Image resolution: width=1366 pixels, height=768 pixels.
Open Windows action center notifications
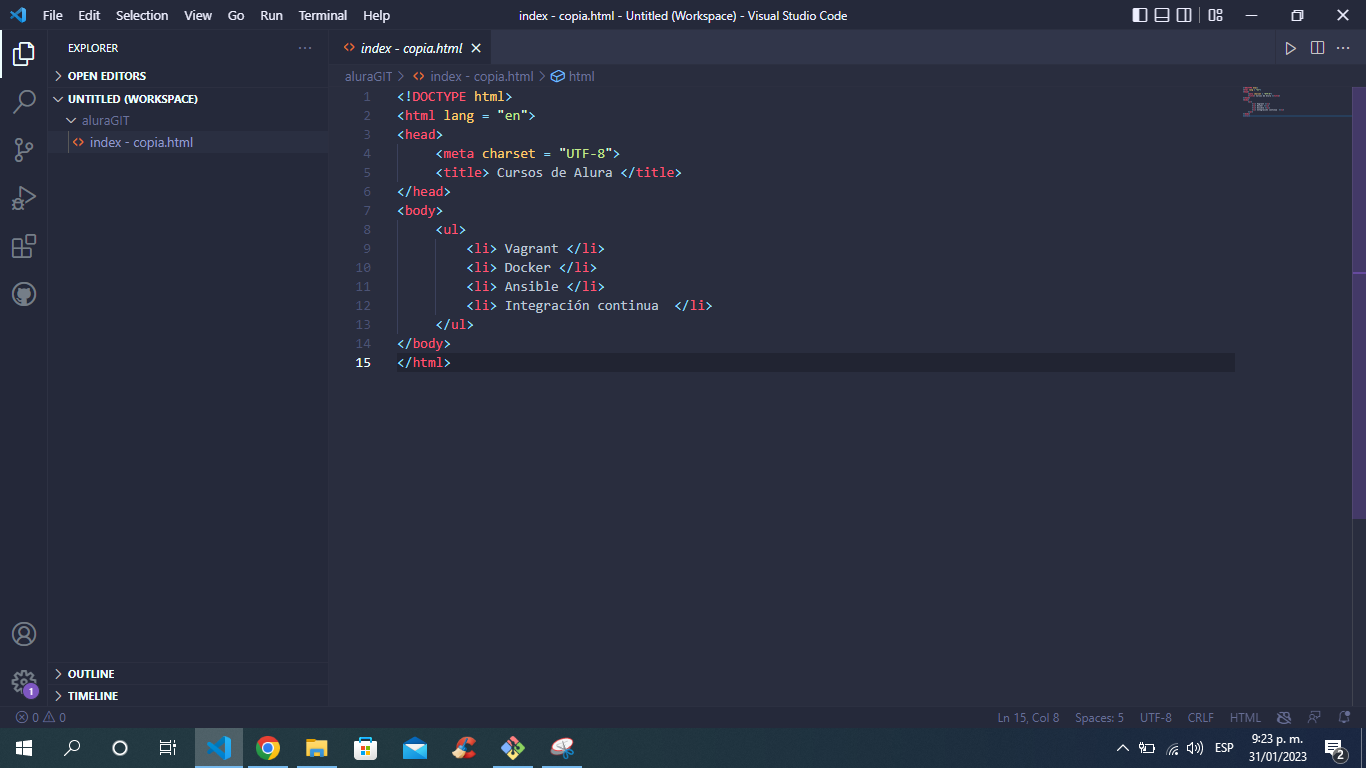(x=1334, y=748)
